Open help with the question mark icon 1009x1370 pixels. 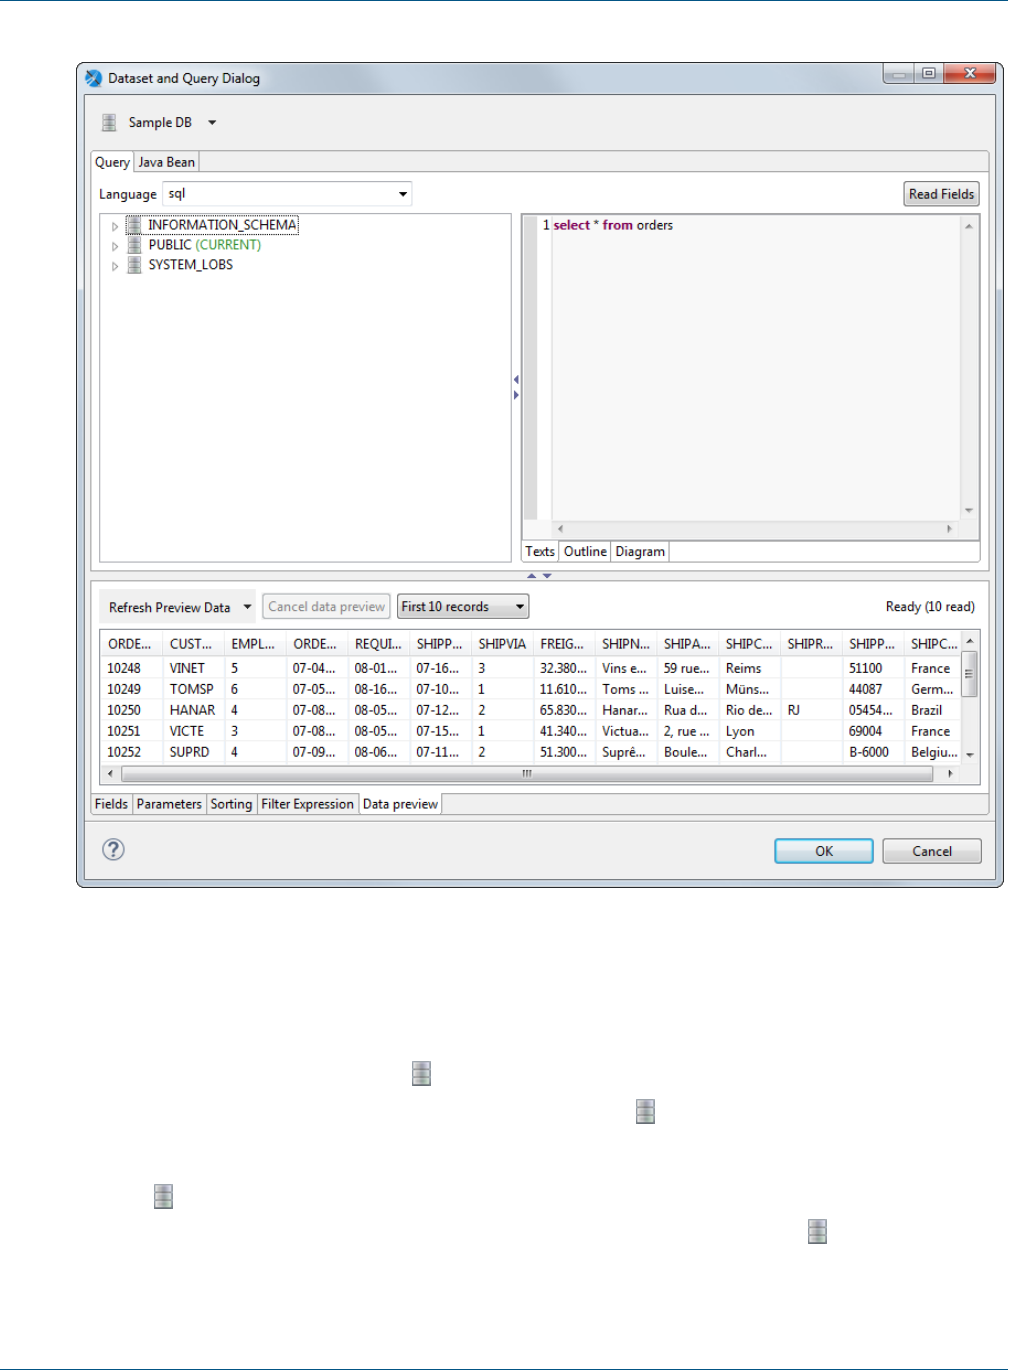point(114,849)
